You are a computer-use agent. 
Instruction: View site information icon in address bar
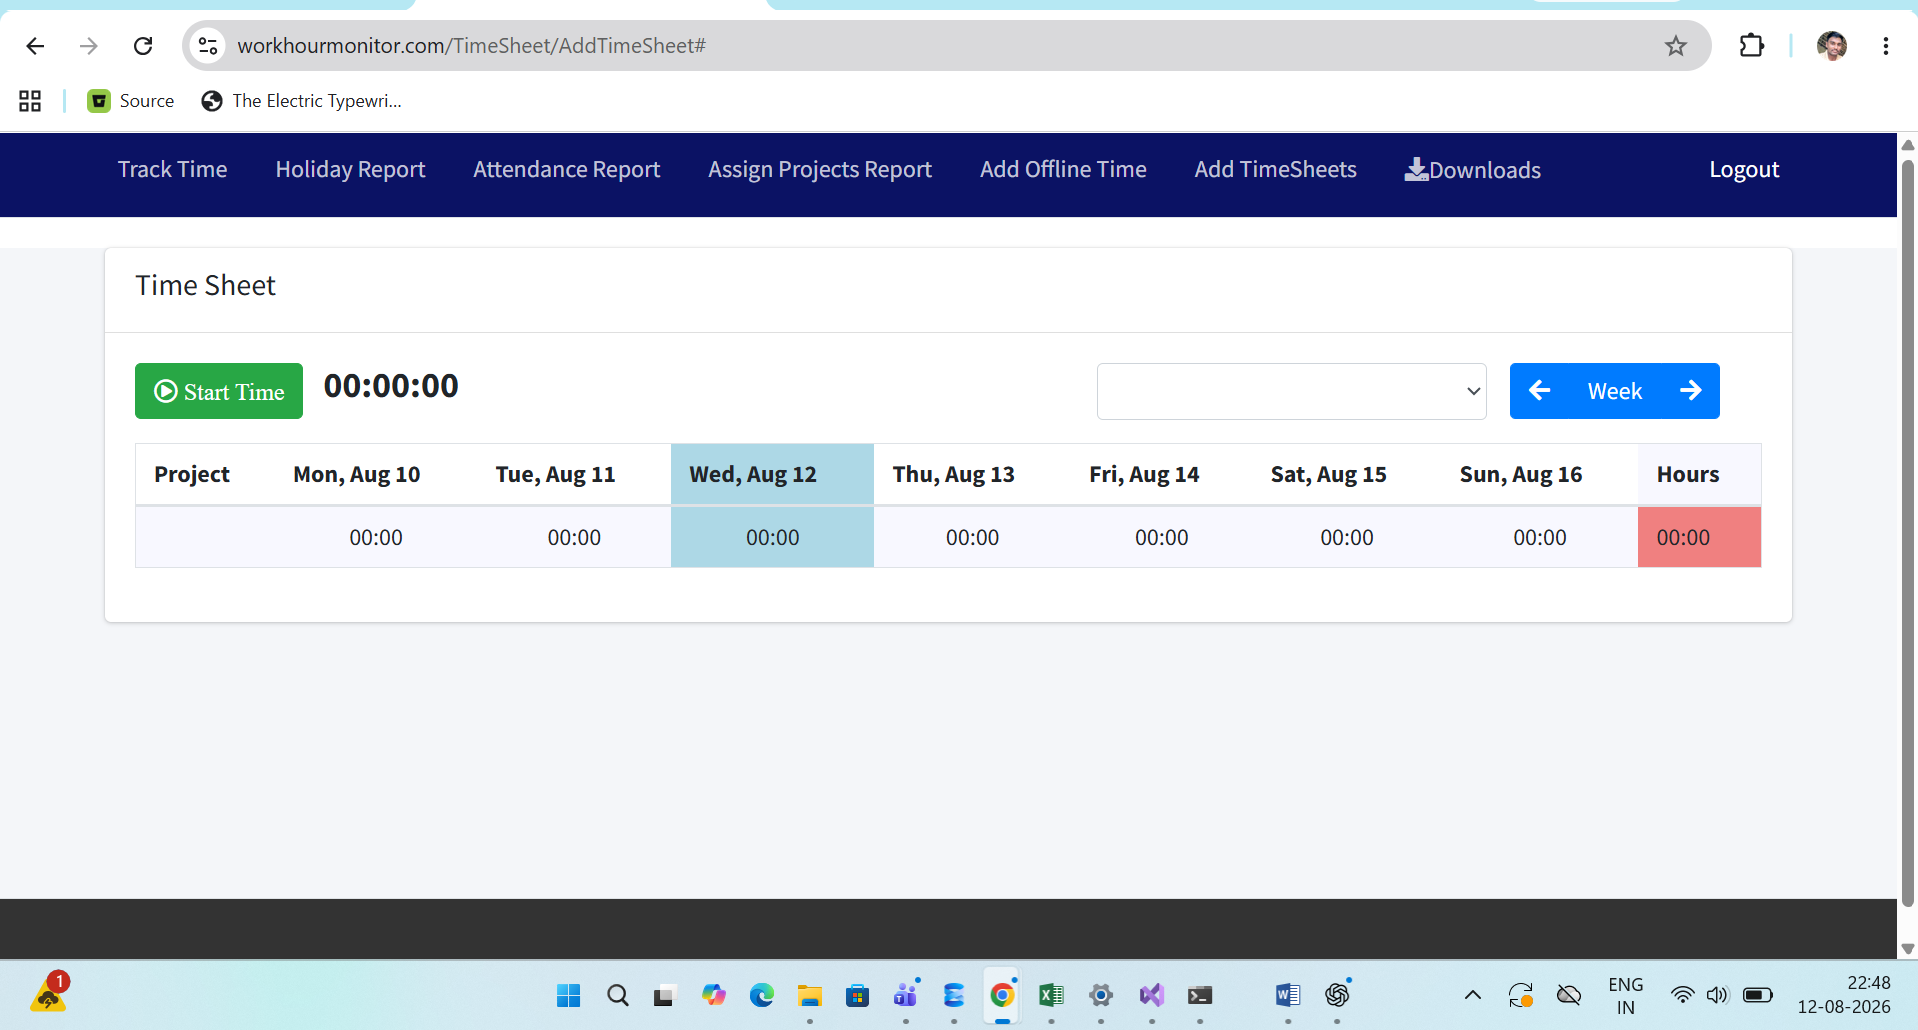pos(208,46)
